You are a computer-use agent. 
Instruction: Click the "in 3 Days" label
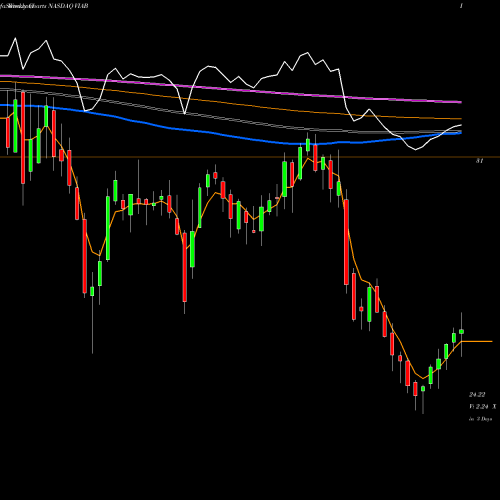click(480, 419)
